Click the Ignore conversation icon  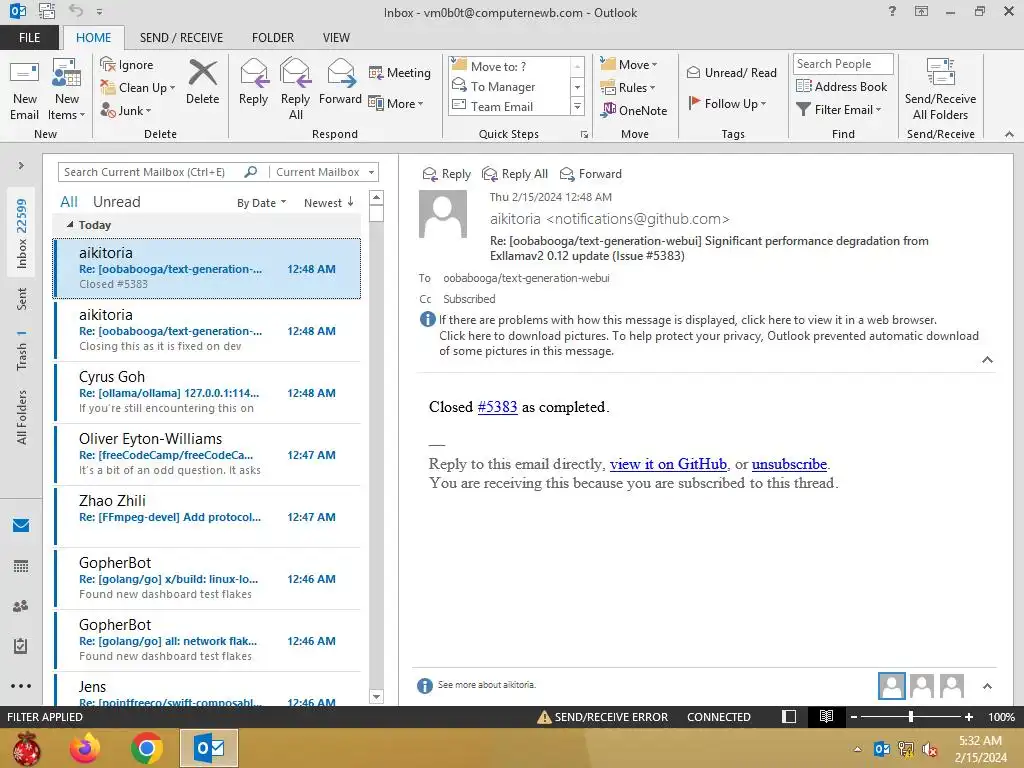click(127, 65)
